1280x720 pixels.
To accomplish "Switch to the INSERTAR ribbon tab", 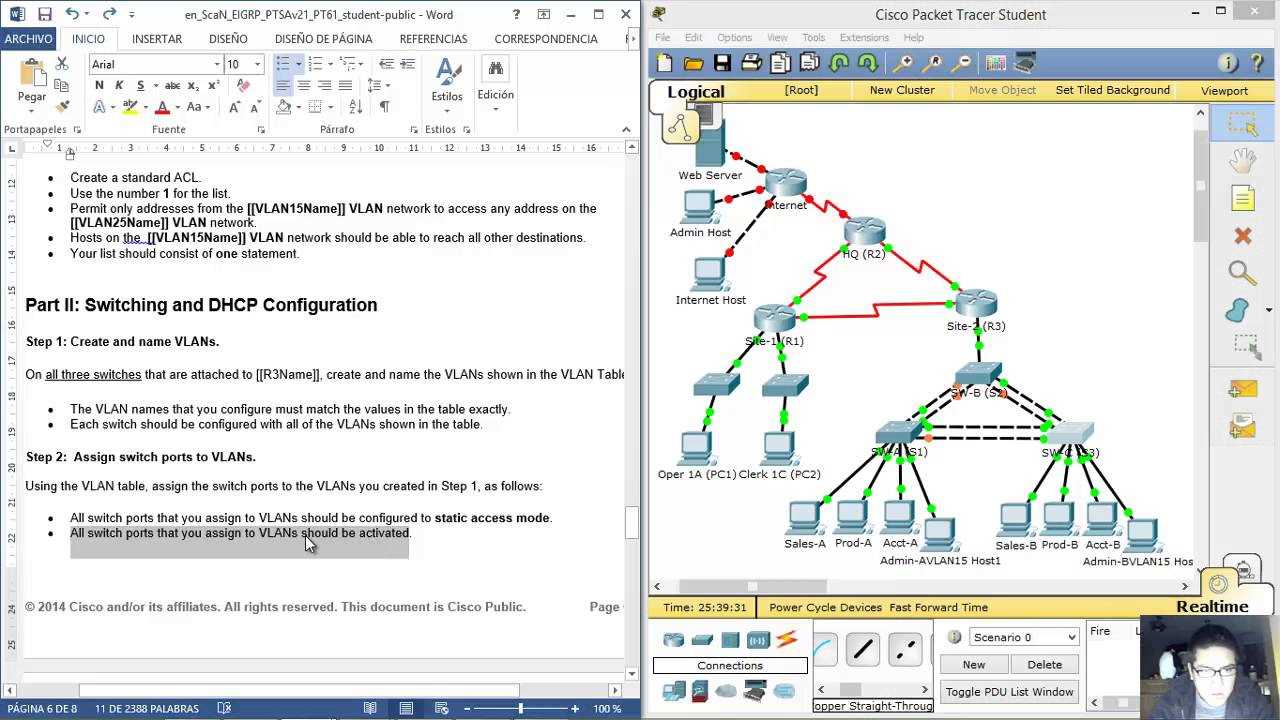I will [157, 39].
